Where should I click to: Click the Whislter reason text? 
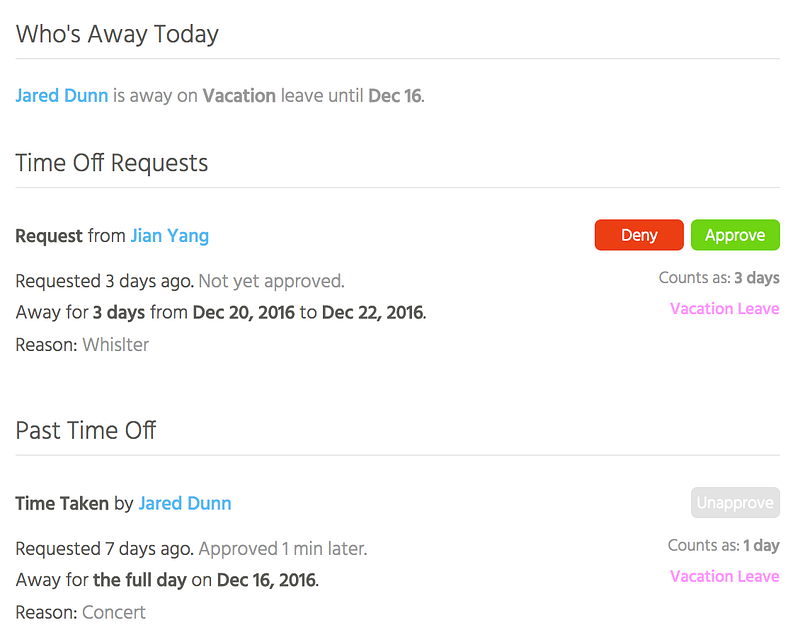[115, 344]
